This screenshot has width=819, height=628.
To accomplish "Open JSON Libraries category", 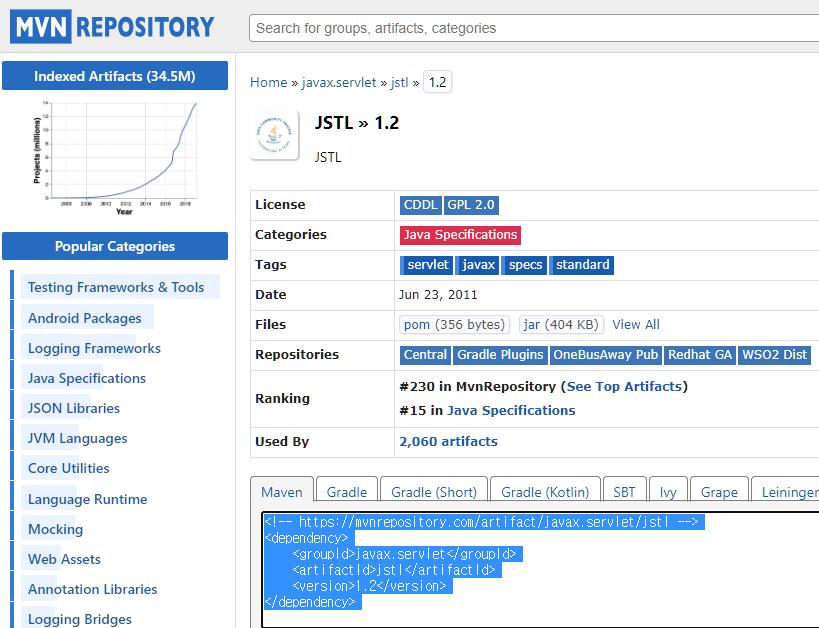I will pos(74,408).
